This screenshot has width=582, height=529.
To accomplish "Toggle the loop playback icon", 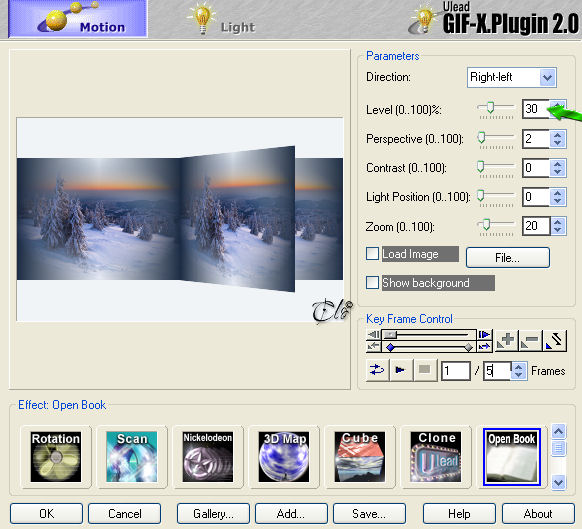I will (377, 370).
